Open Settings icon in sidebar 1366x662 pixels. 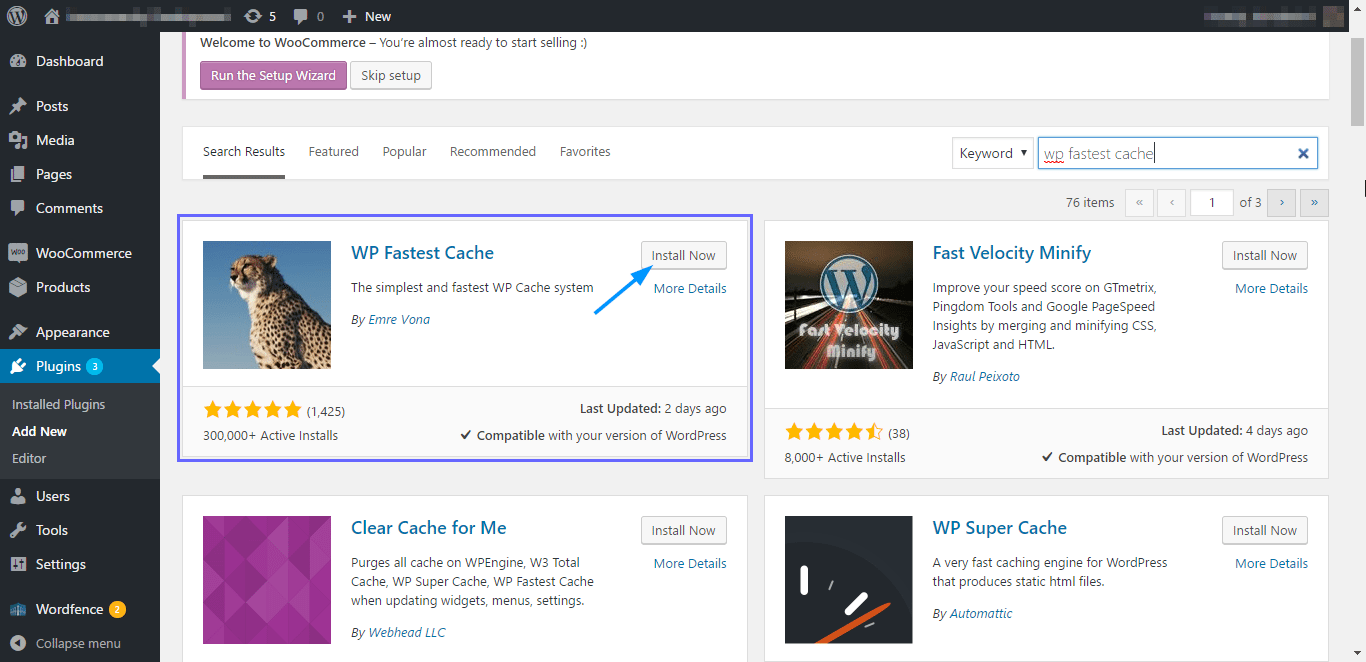(x=18, y=564)
